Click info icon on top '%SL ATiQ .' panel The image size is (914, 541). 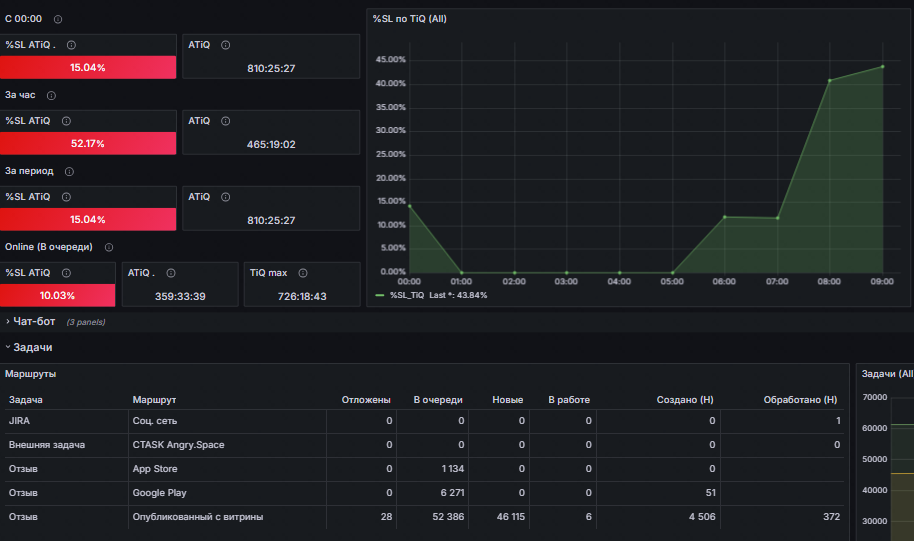pos(71,45)
